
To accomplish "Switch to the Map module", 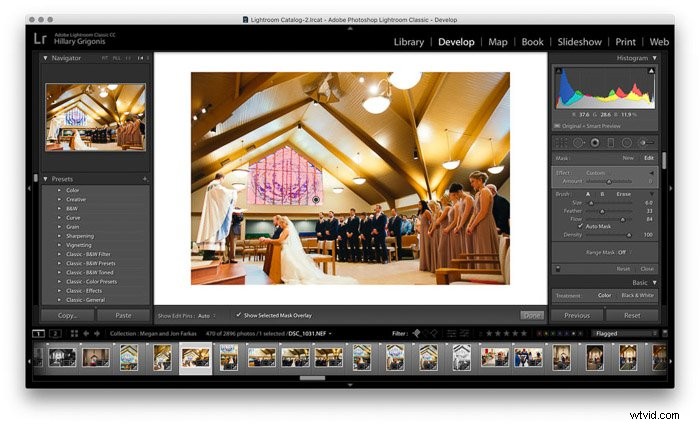I will pyautogui.click(x=498, y=42).
